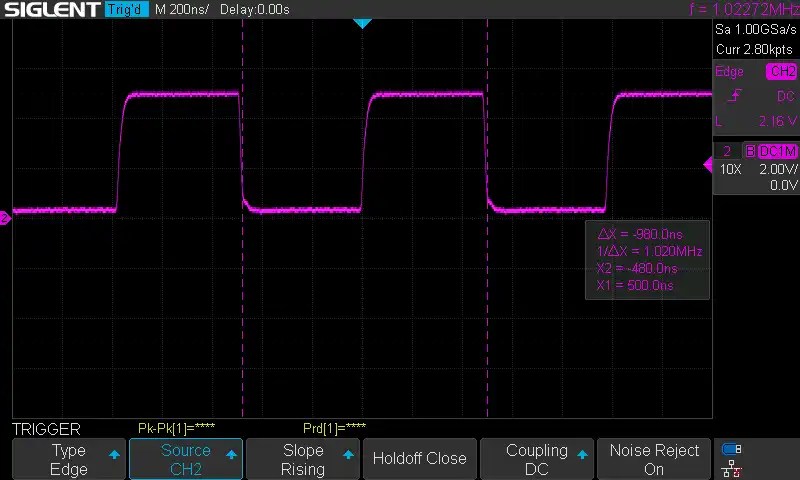Image resolution: width=800 pixels, height=480 pixels.
Task: Click the bandwidth limit B indicator
Action: click(750, 151)
